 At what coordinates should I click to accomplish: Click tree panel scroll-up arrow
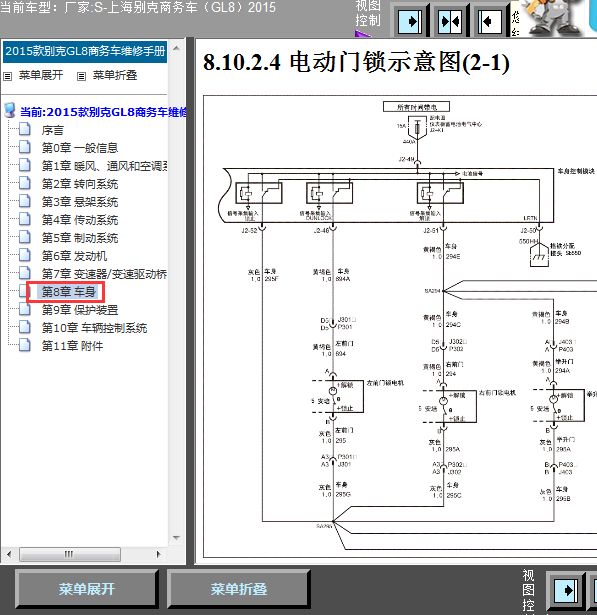177,48
